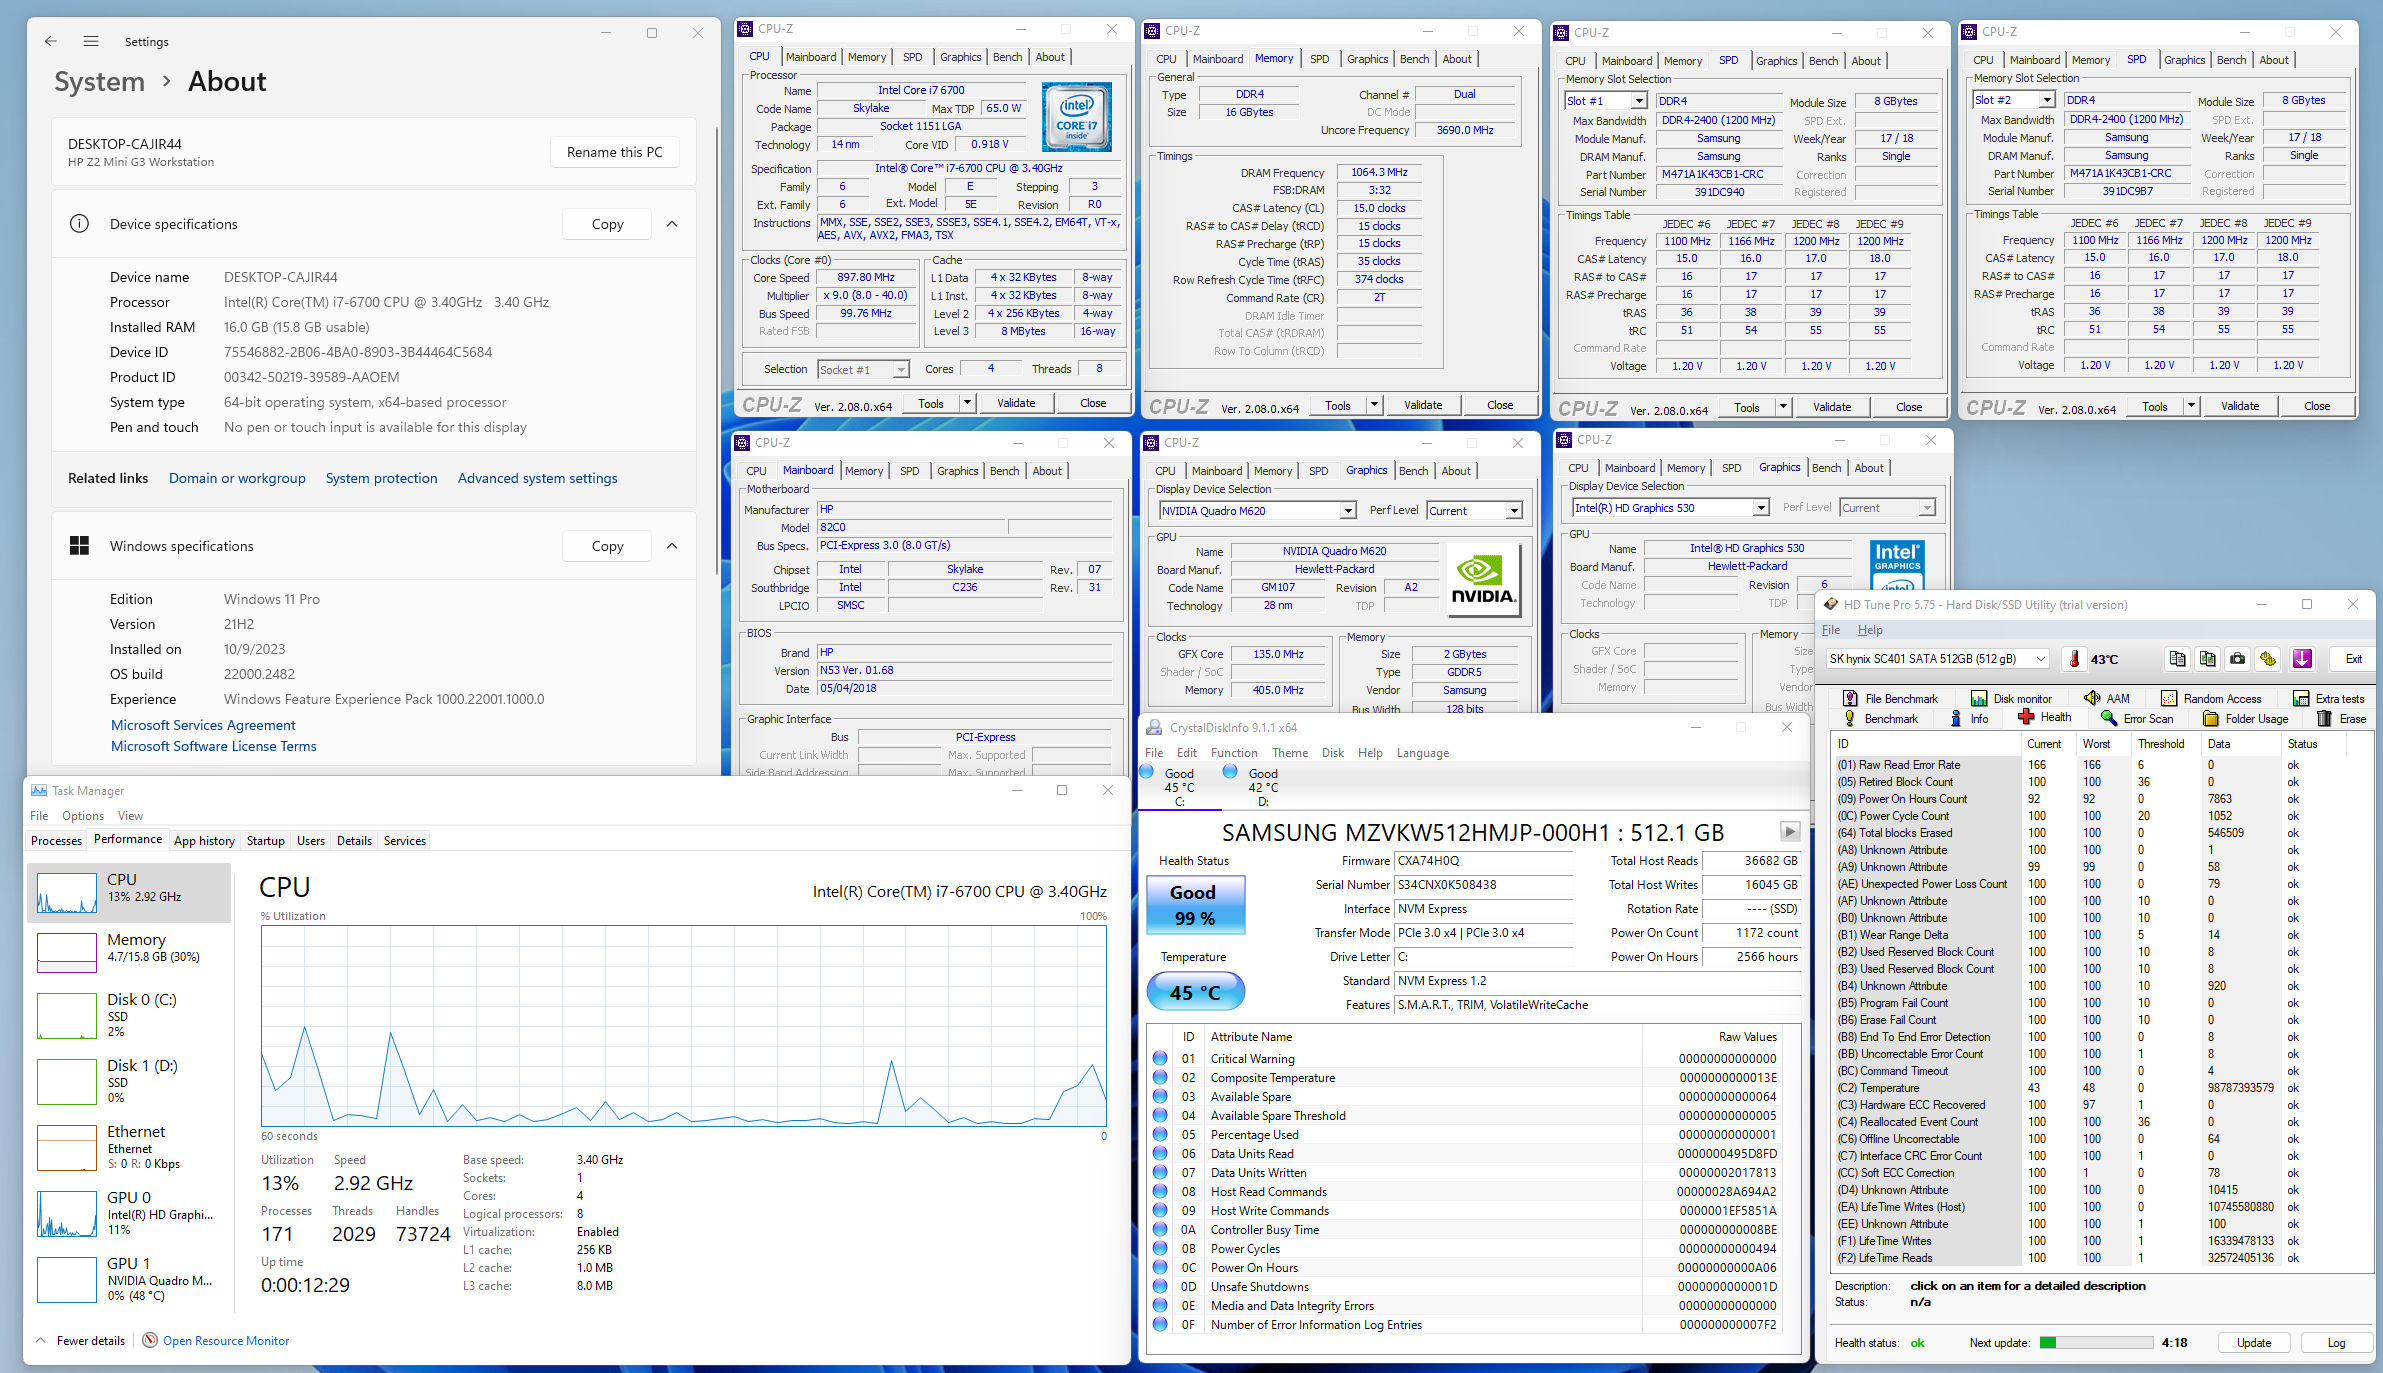Click the Intel Core i7 badge in CPU-Z
This screenshot has height=1373, width=2383.
tap(1077, 117)
